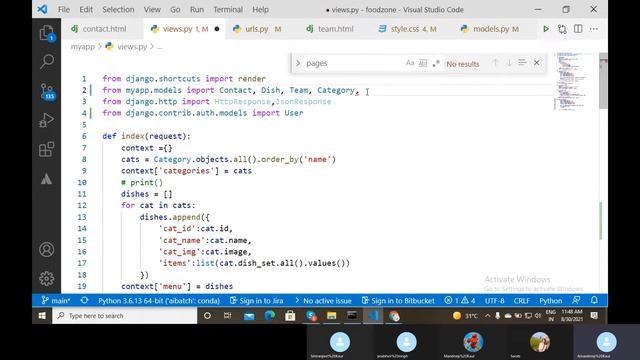Go to previous match arrow in find widget
The width and height of the screenshot is (640, 360).
click(x=496, y=63)
